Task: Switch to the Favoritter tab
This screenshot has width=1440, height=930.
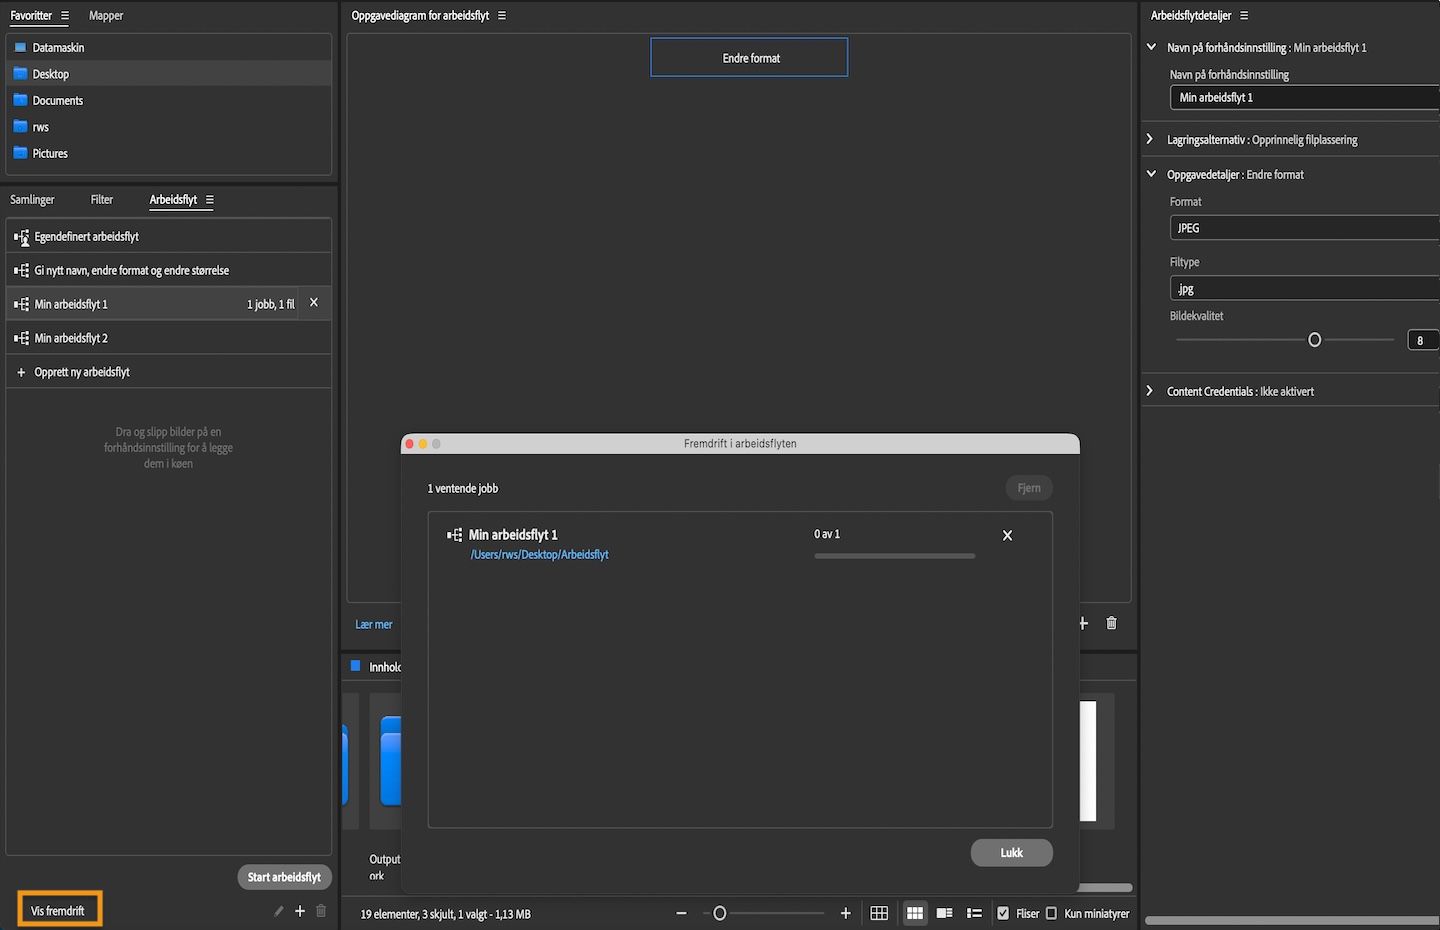Action: tap(31, 16)
